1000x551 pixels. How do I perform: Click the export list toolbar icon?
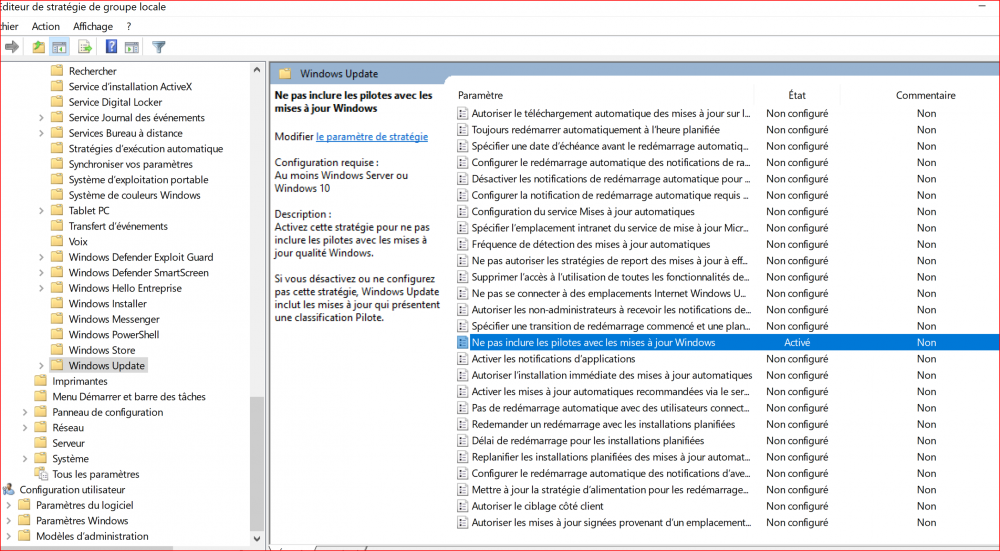pyautogui.click(x=85, y=46)
